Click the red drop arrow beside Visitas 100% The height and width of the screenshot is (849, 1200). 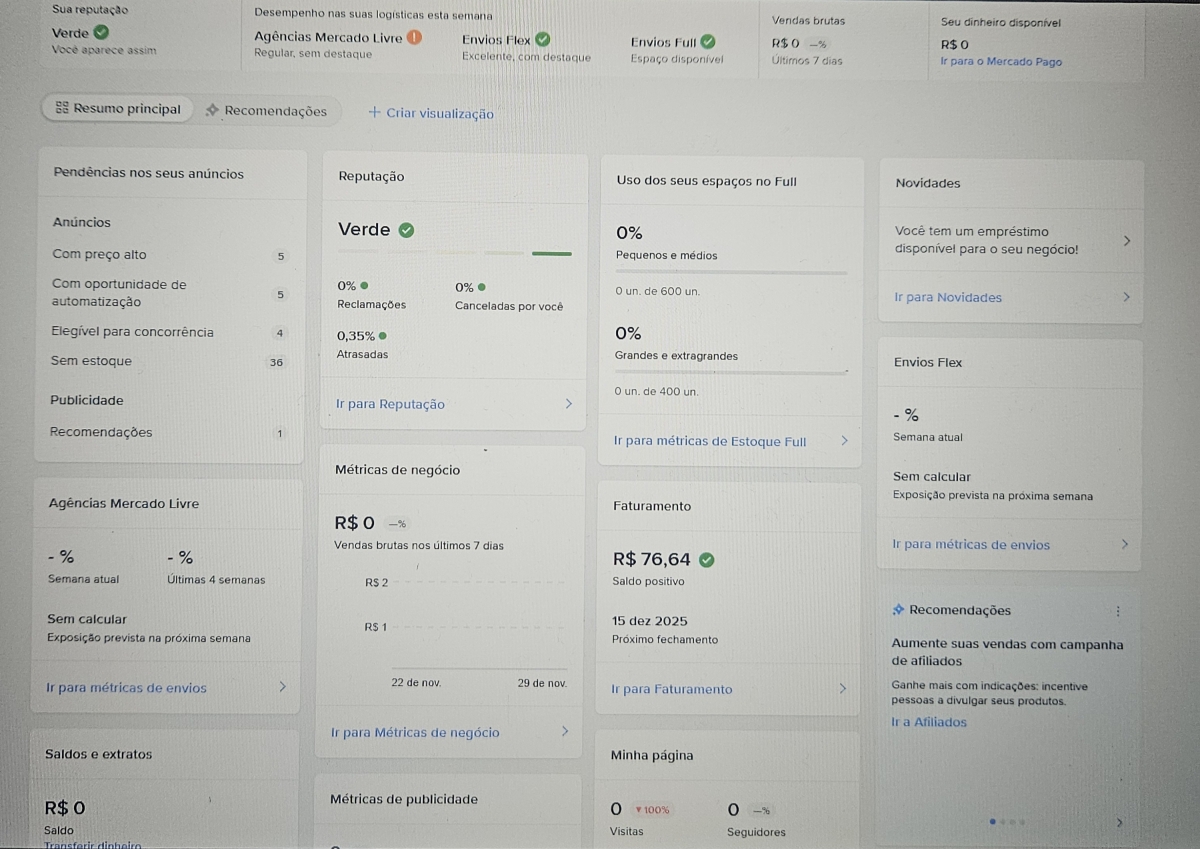(638, 809)
